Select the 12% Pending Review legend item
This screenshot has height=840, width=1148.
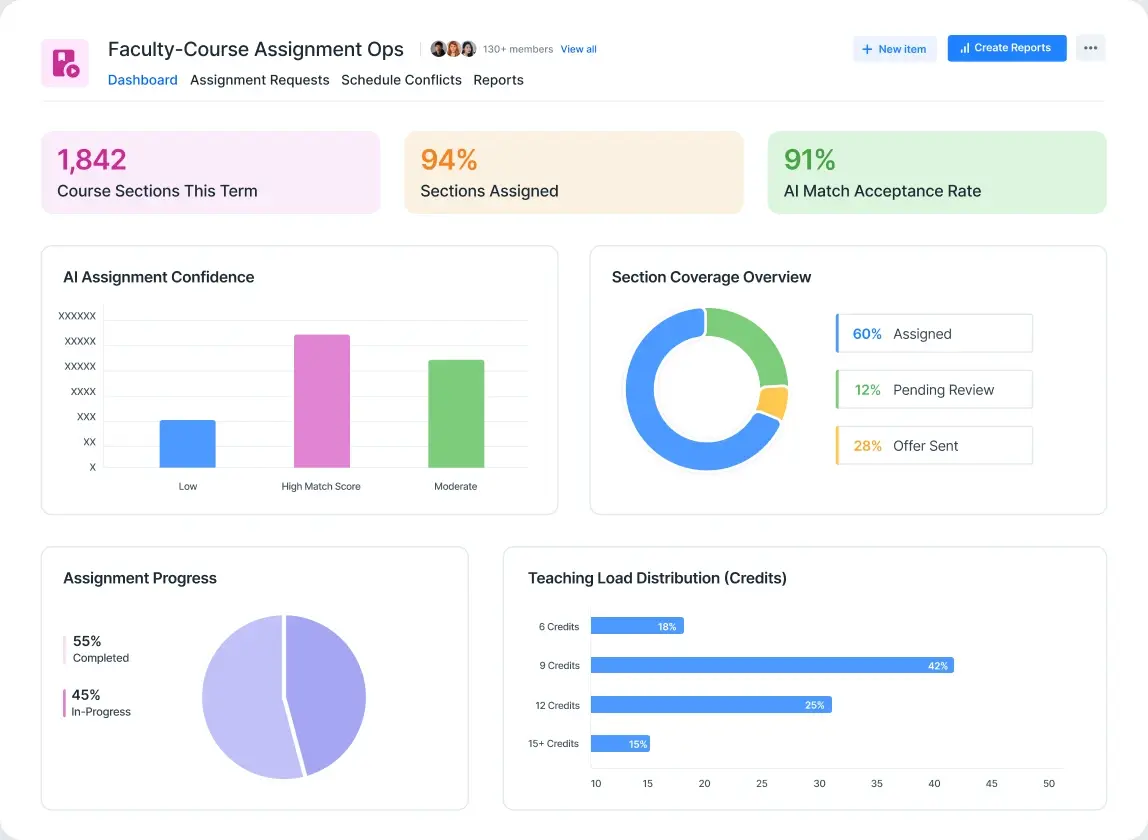coord(933,390)
